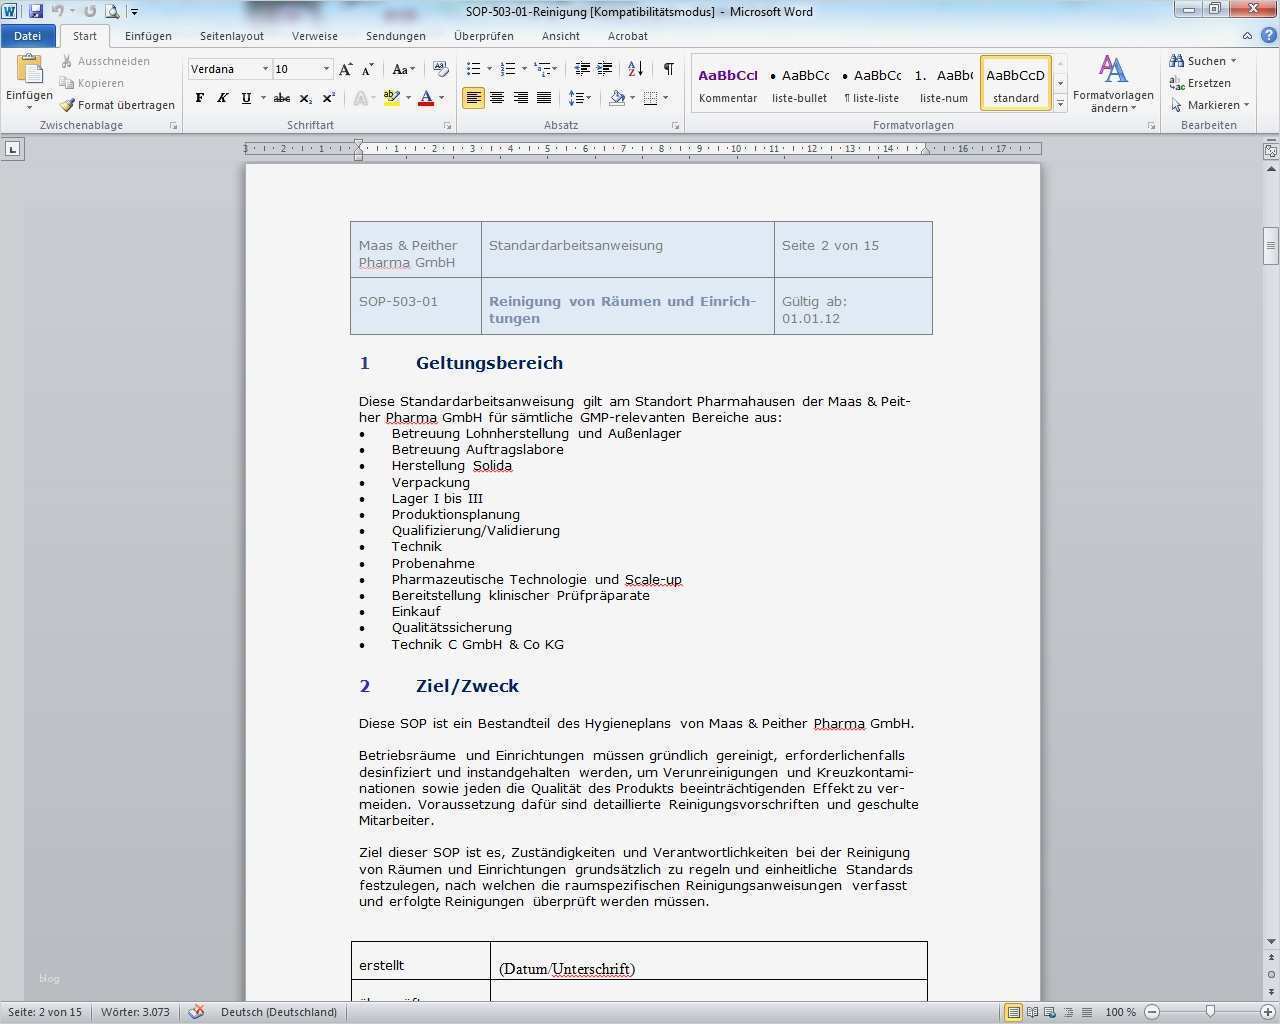Shrink the font with the smaller A icon
This screenshot has width=1280, height=1024.
click(368, 69)
